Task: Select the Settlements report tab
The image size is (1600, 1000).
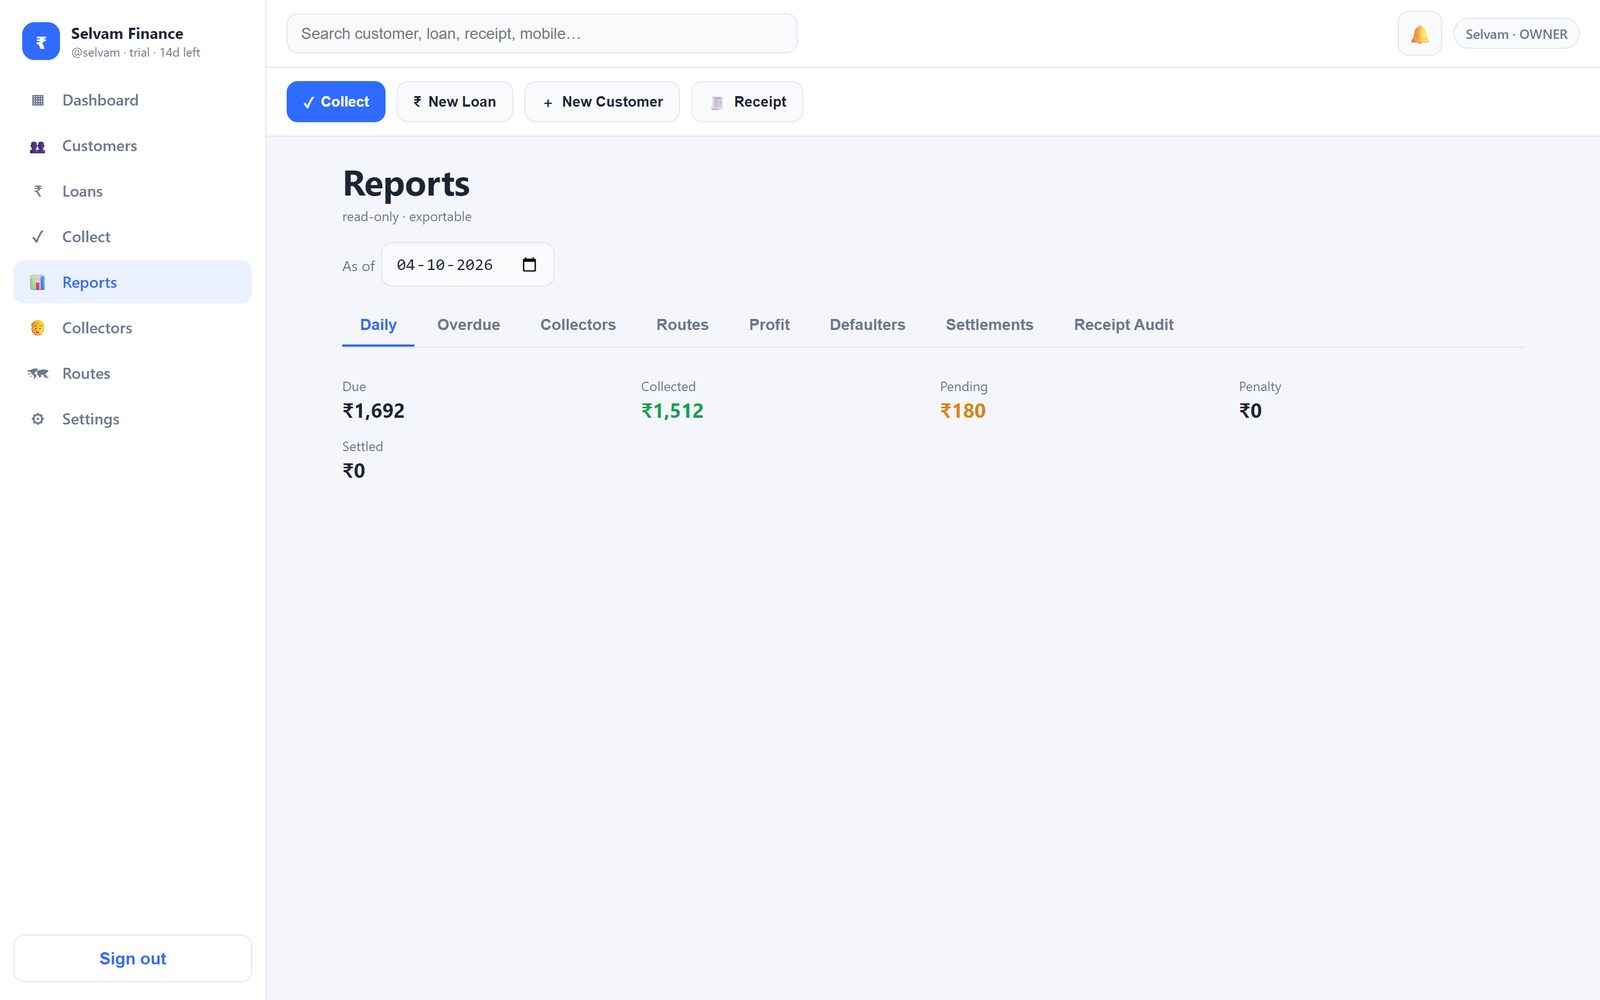Action: [989, 325]
